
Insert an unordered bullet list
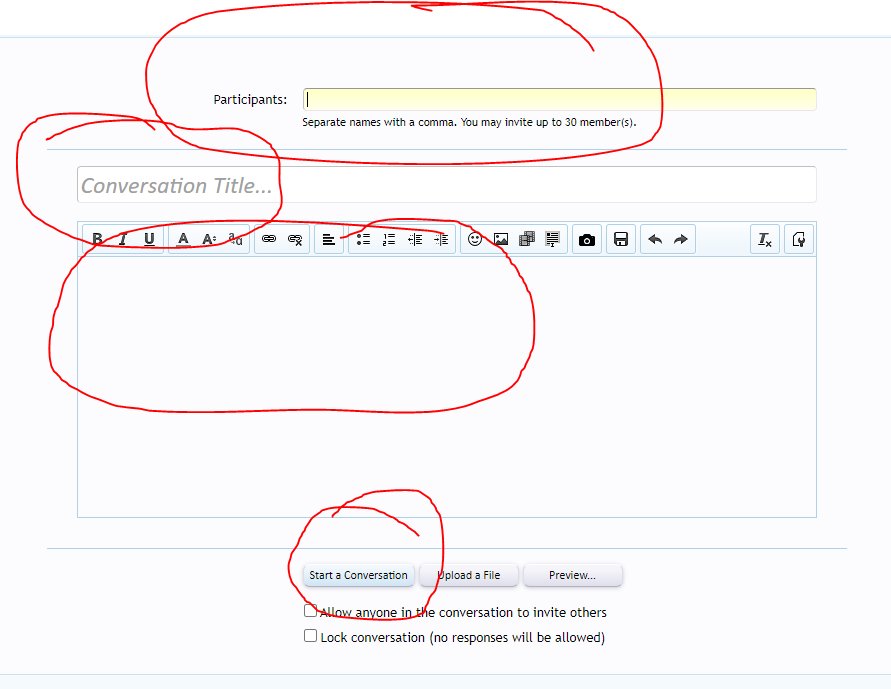point(363,239)
